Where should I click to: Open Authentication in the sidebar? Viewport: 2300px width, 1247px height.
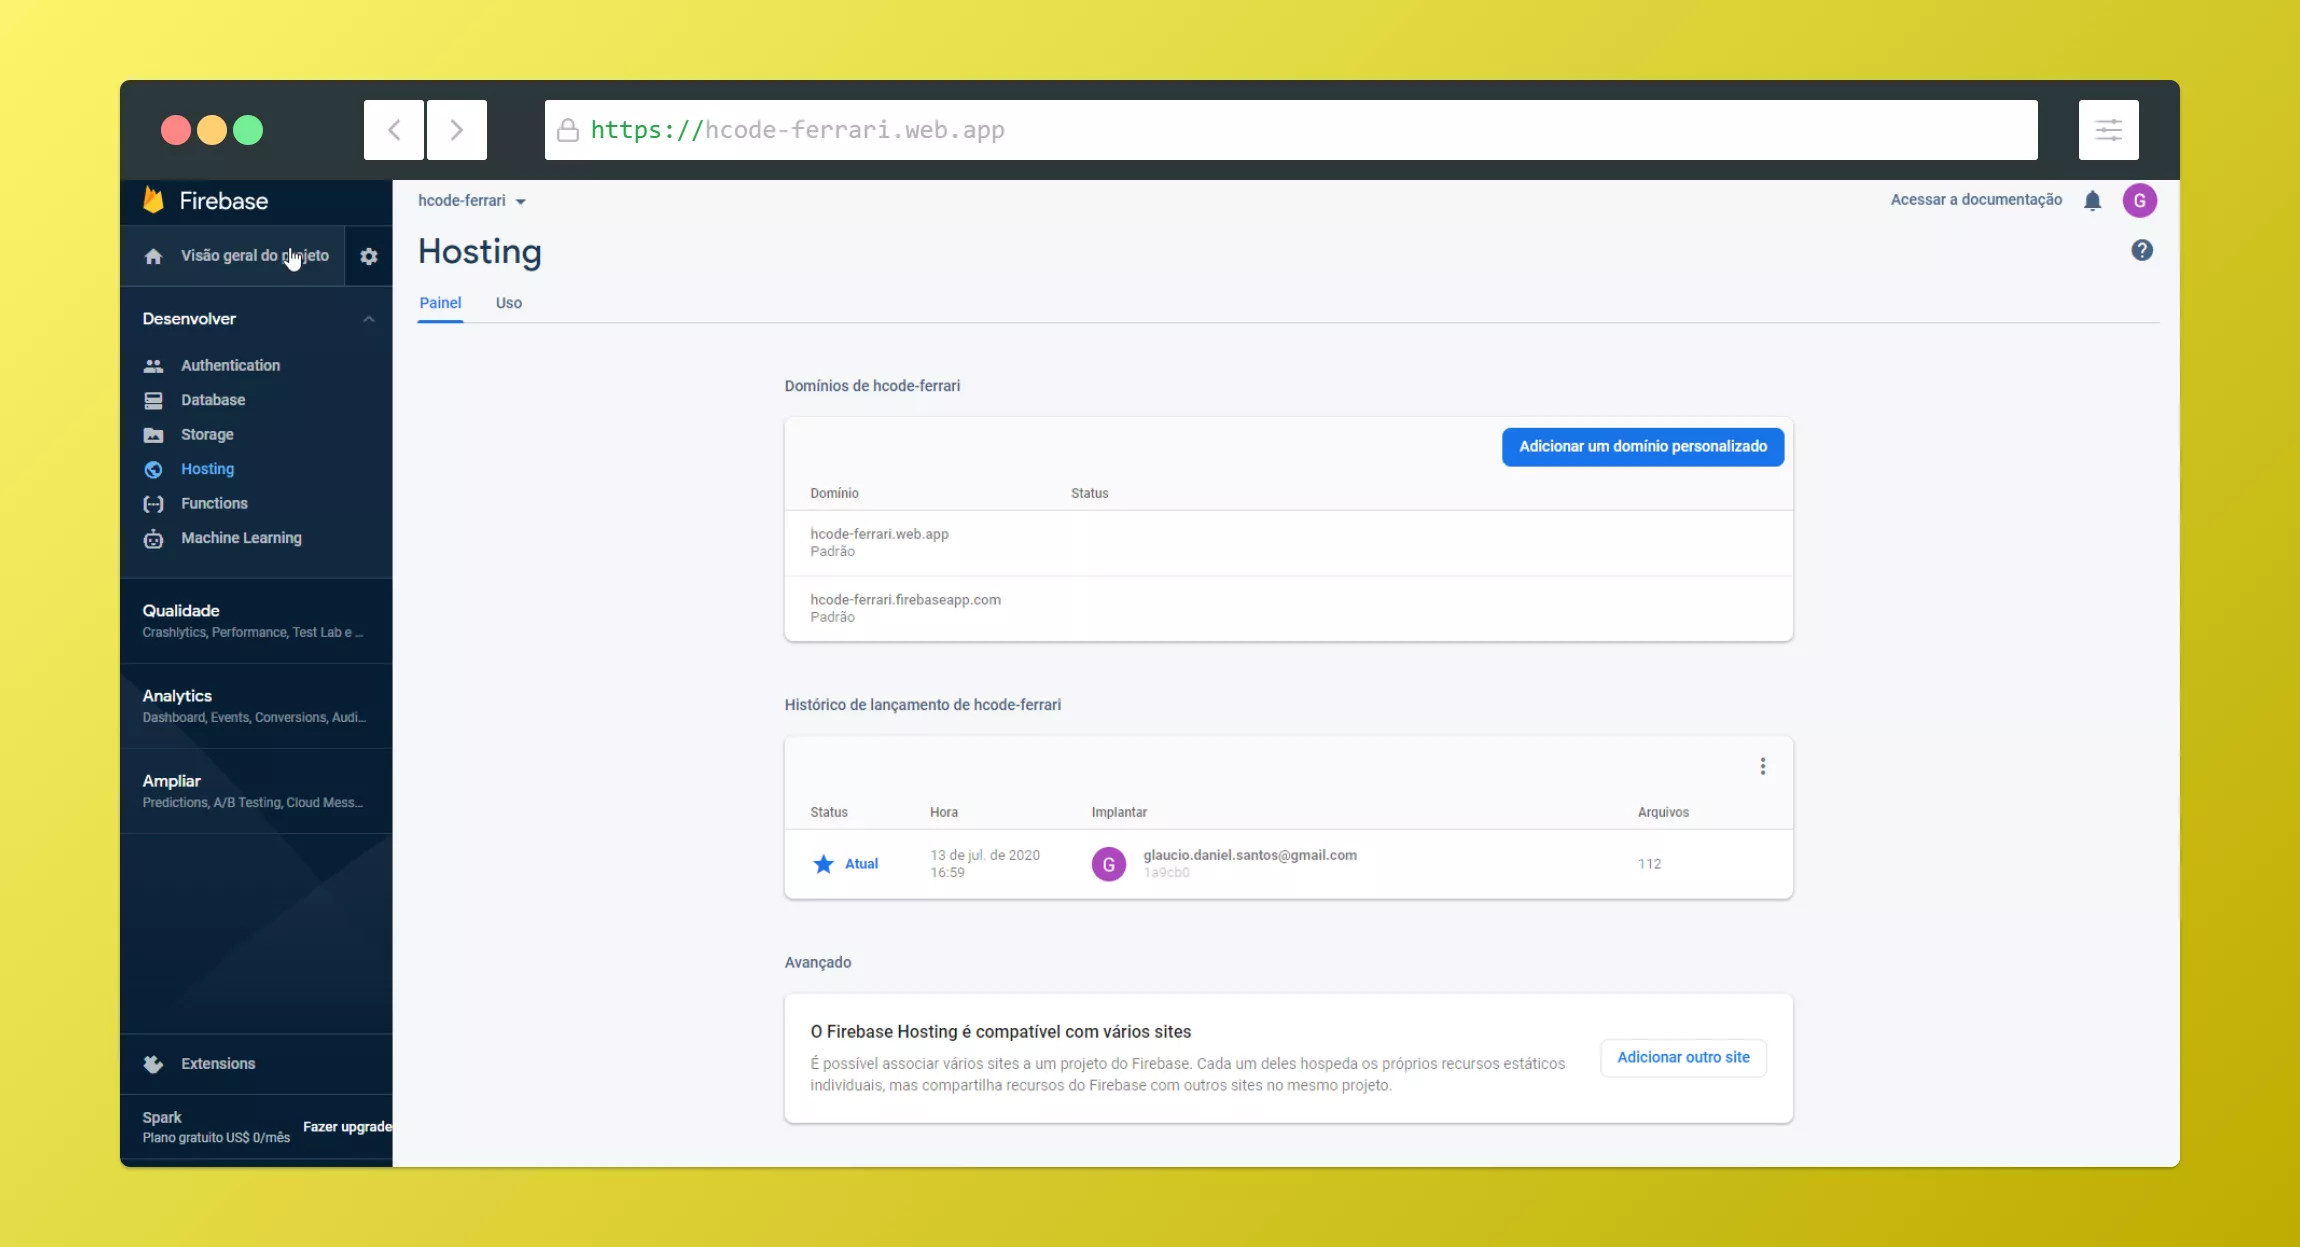(x=230, y=366)
